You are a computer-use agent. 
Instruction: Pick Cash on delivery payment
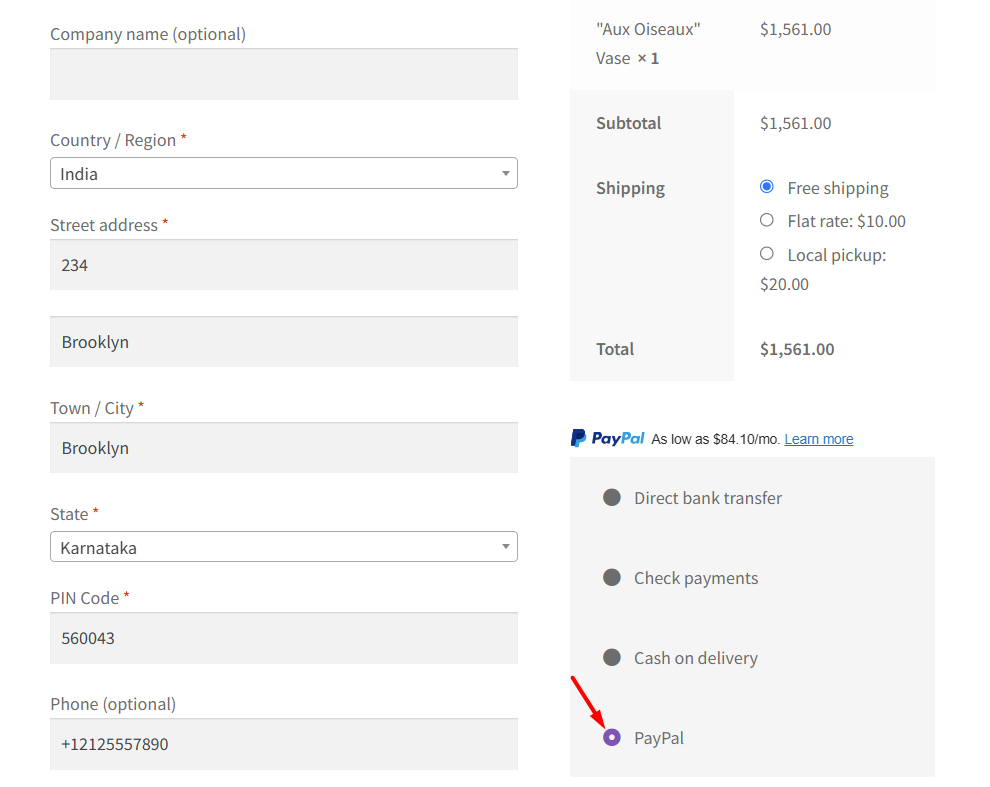(611, 657)
